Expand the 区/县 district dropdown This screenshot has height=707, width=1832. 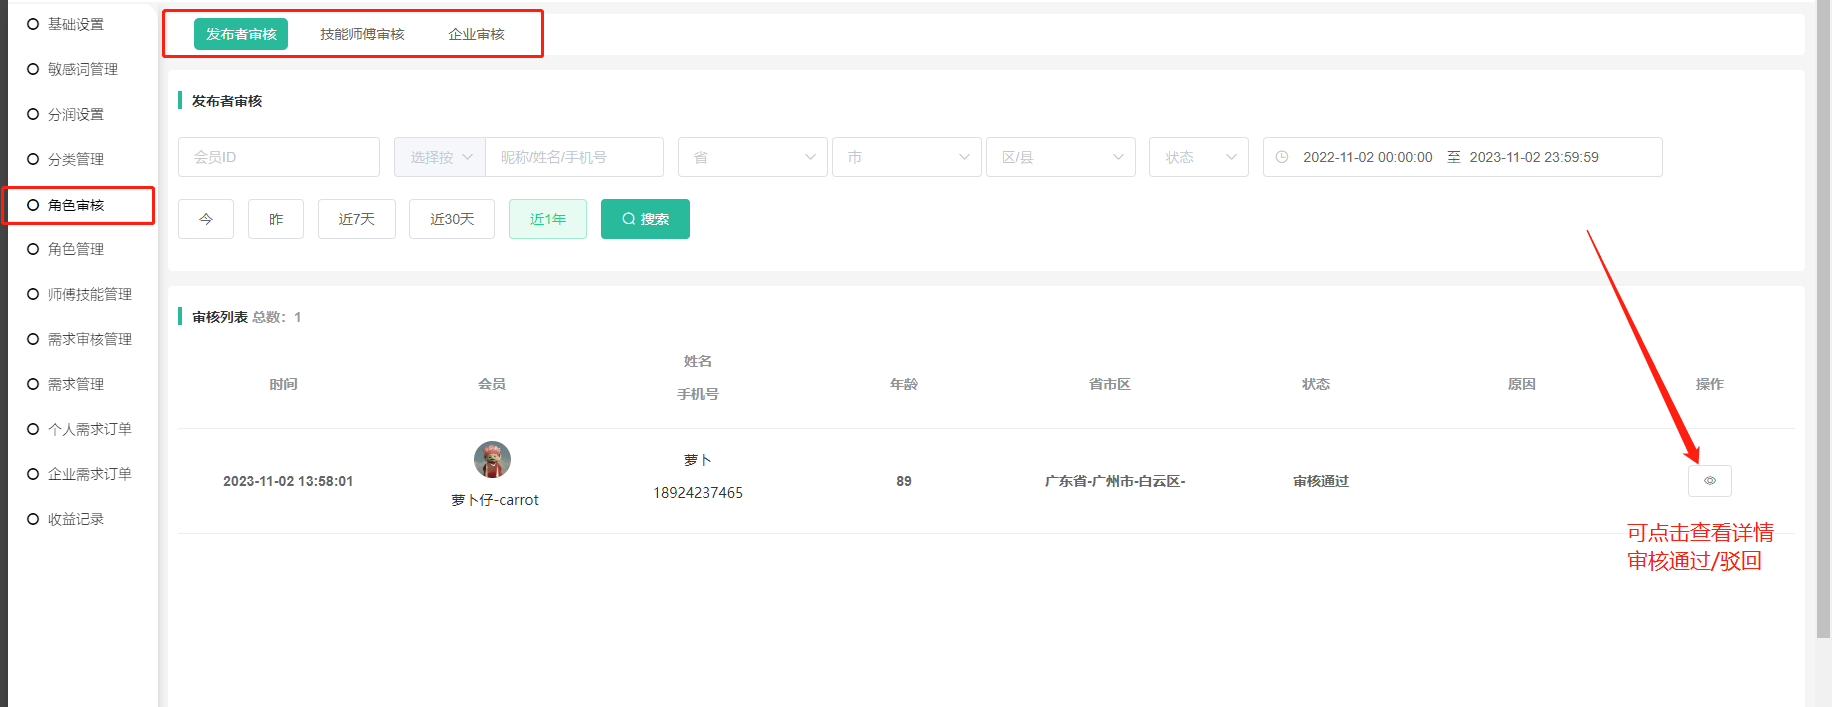click(1060, 157)
